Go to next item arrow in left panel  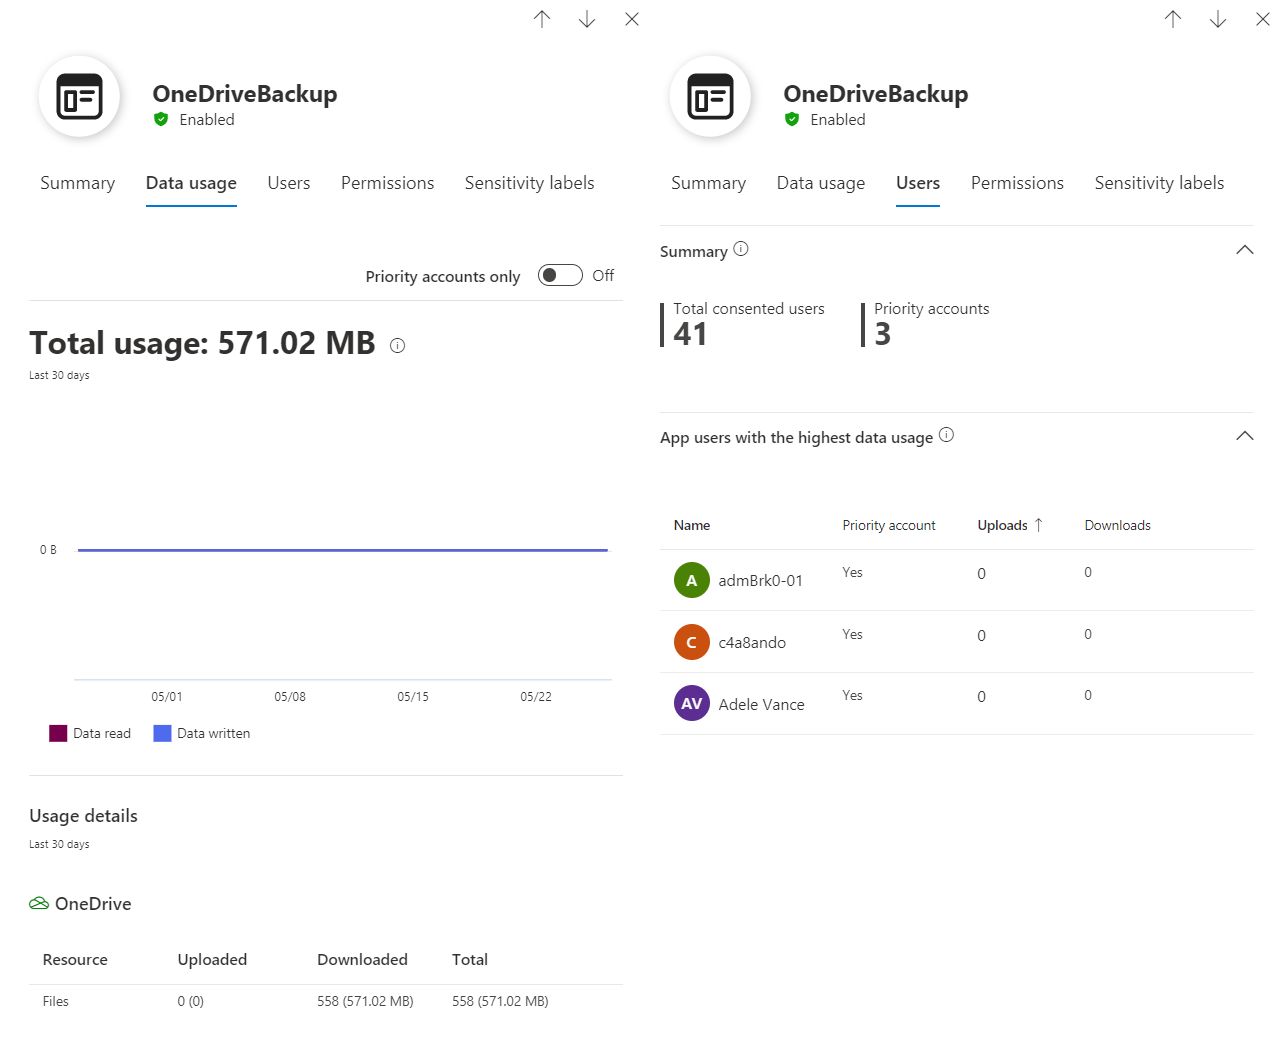[587, 19]
